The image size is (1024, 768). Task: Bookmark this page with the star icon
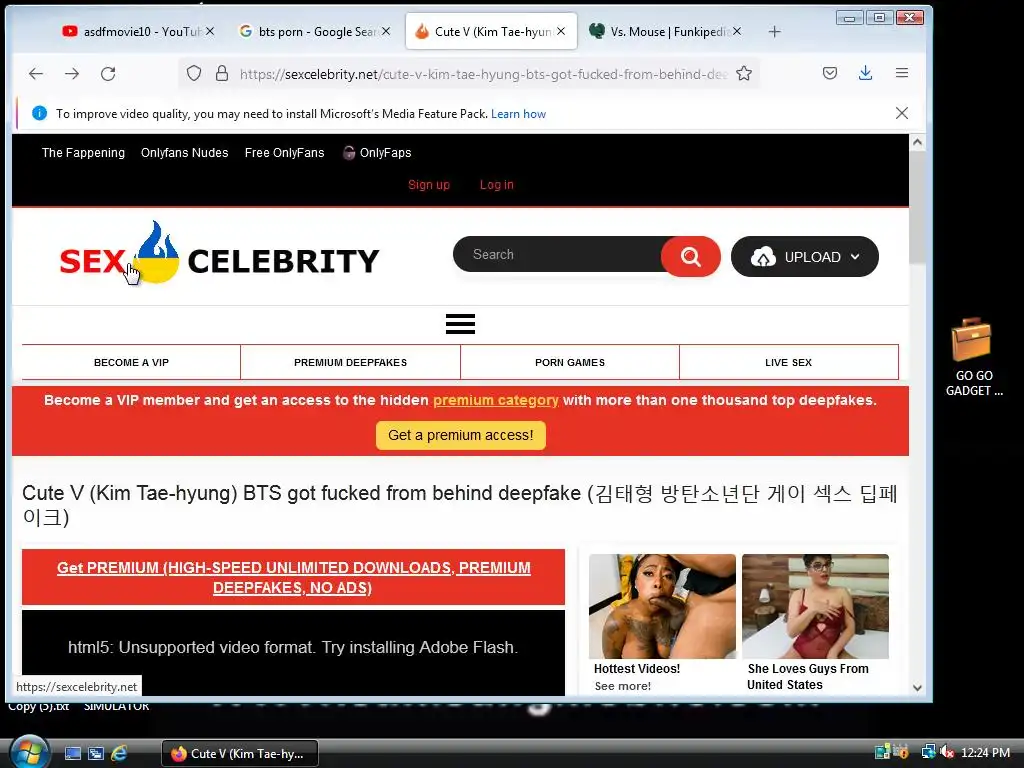click(744, 73)
